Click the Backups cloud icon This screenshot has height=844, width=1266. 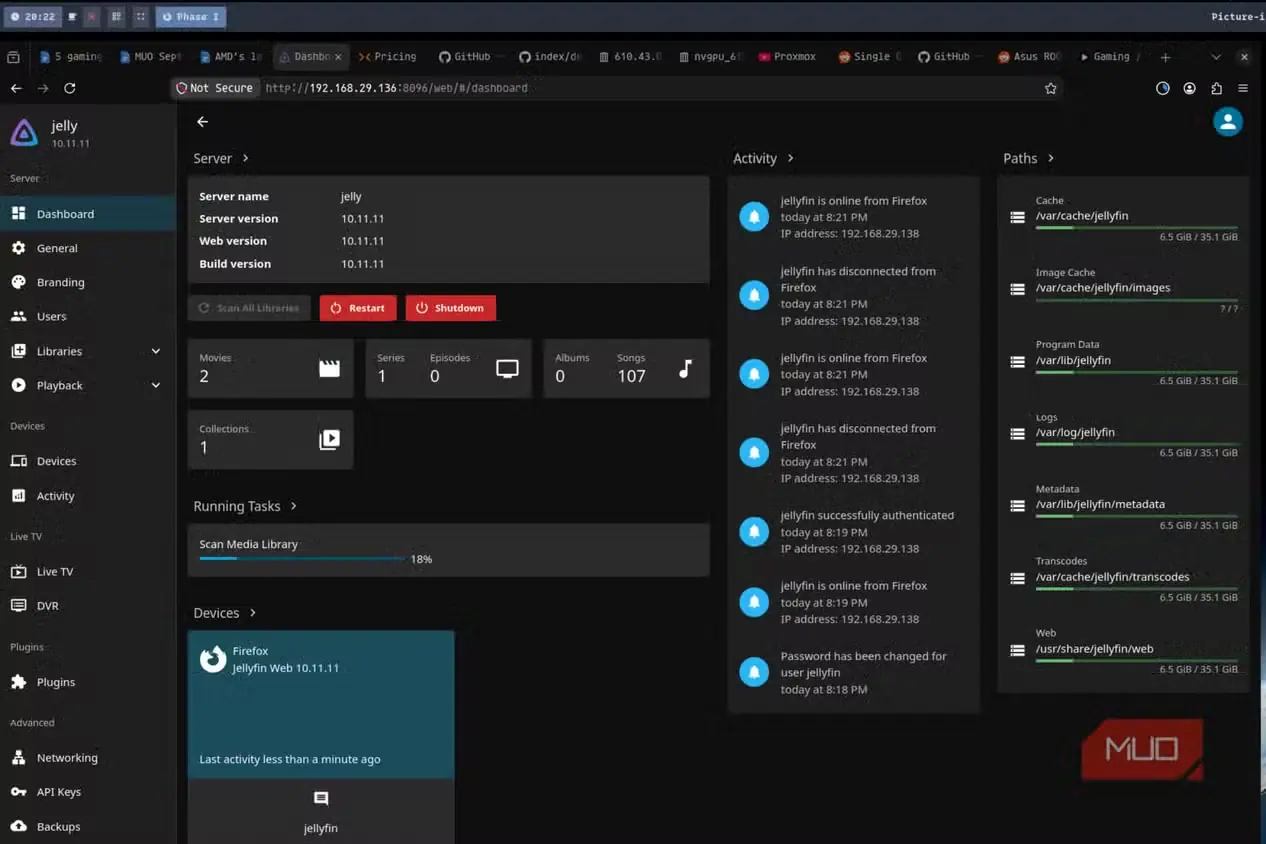click(18, 827)
